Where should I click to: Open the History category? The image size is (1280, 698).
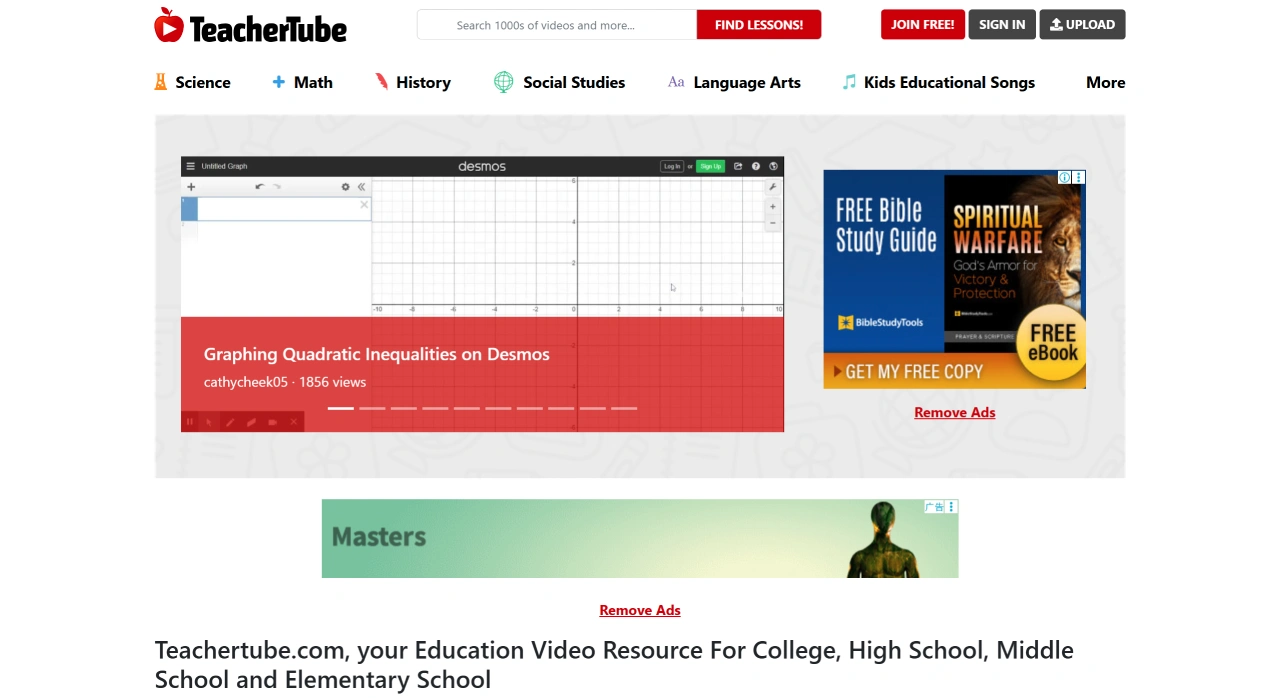[413, 82]
